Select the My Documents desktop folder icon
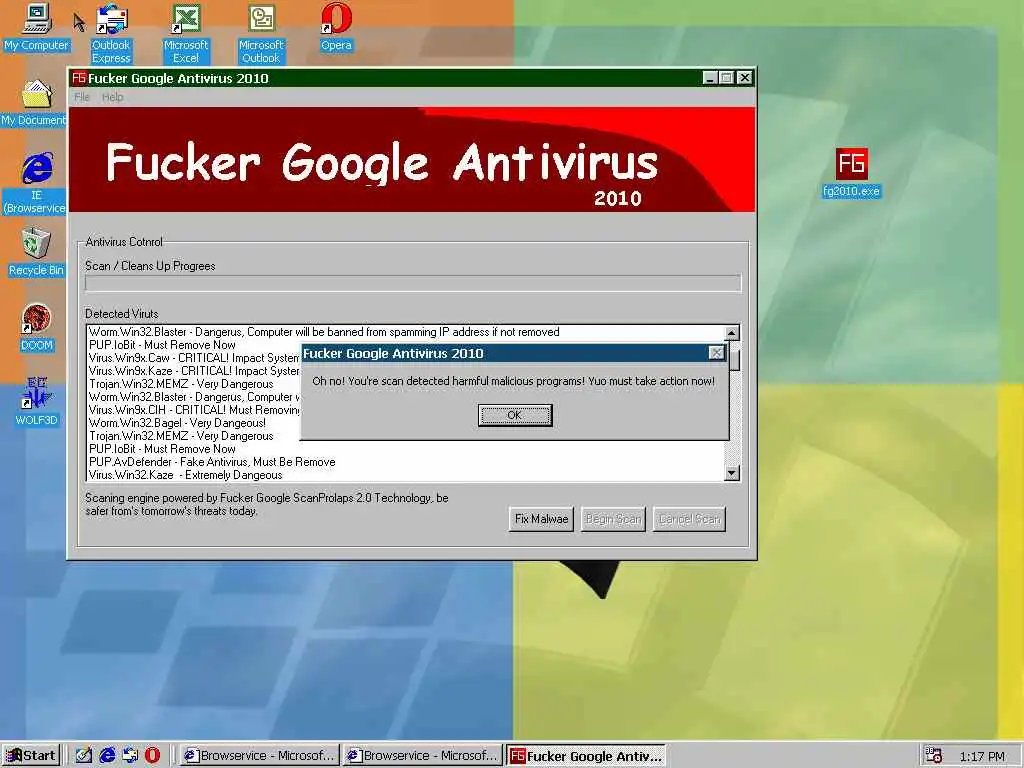This screenshot has height=768, width=1024. pyautogui.click(x=34, y=103)
